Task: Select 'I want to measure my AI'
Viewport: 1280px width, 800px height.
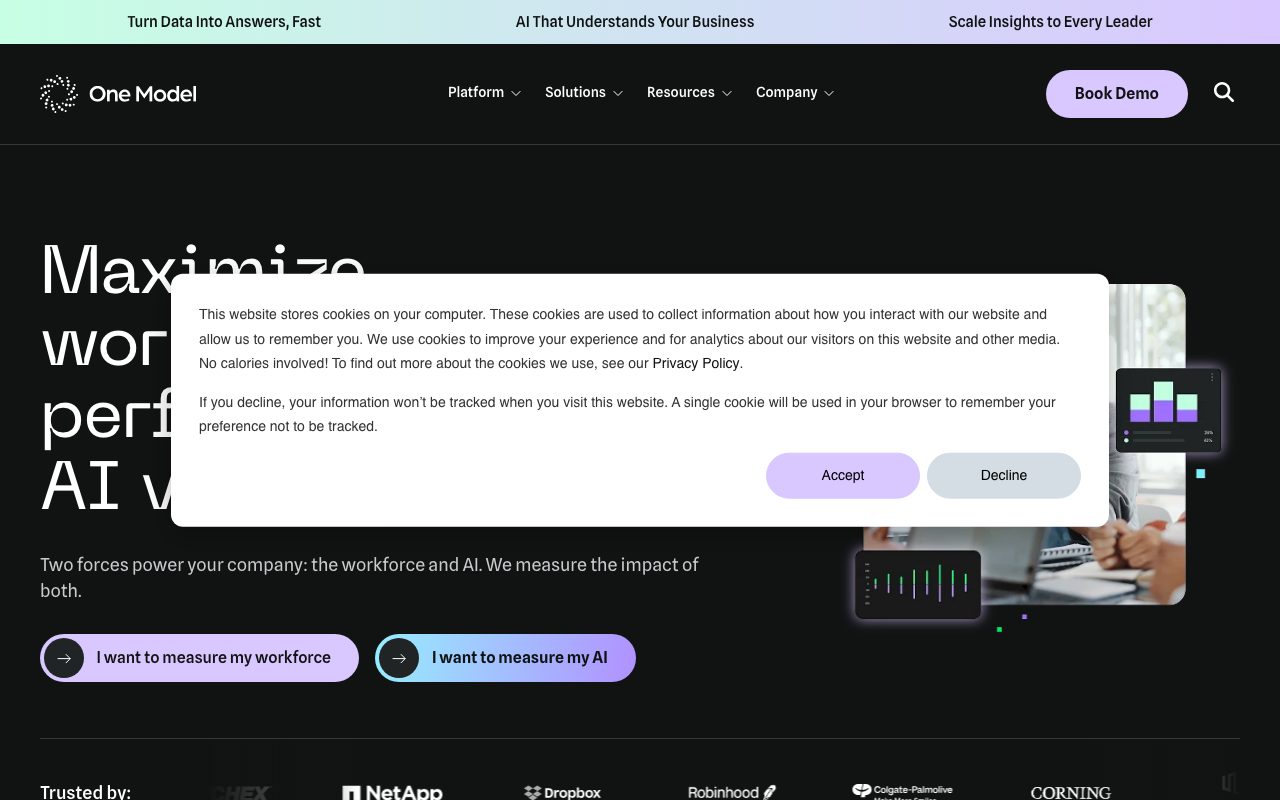Action: click(505, 658)
